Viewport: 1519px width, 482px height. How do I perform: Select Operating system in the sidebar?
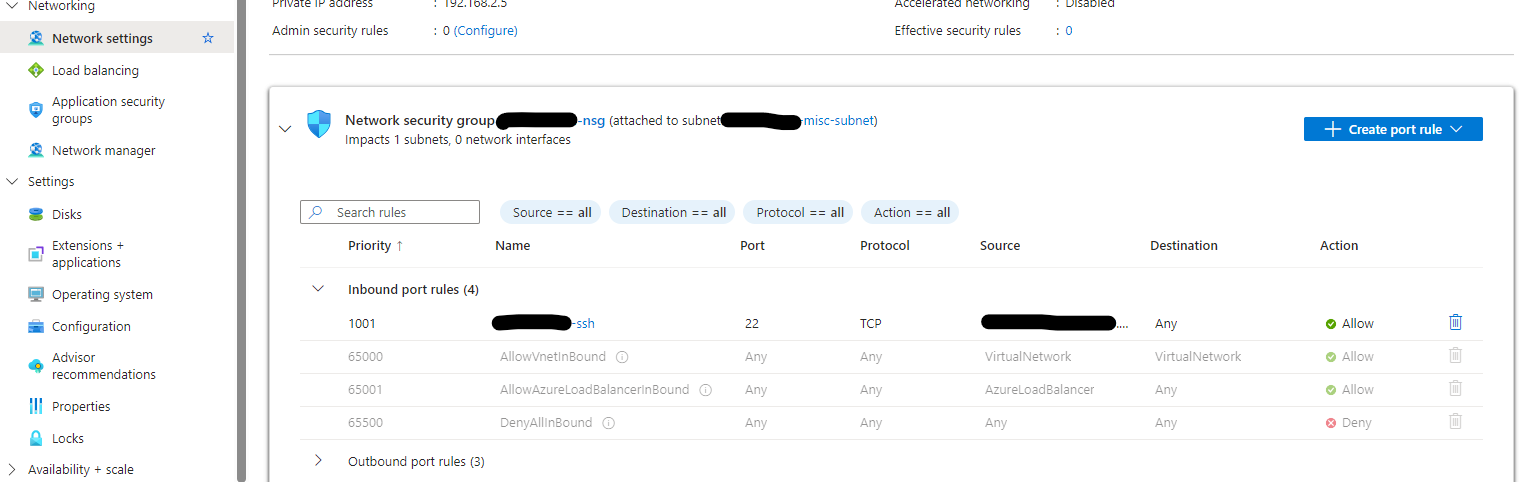pyautogui.click(x=102, y=295)
